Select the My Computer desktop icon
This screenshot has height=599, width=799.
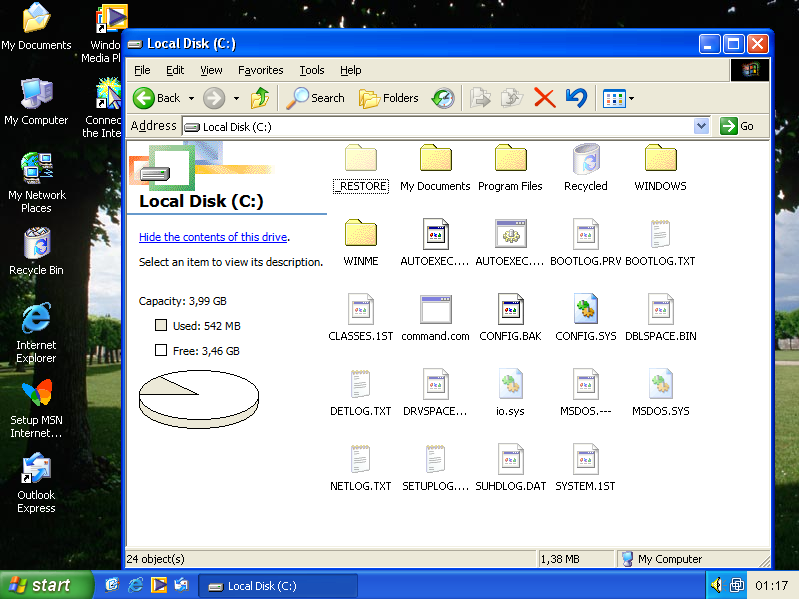tap(36, 102)
